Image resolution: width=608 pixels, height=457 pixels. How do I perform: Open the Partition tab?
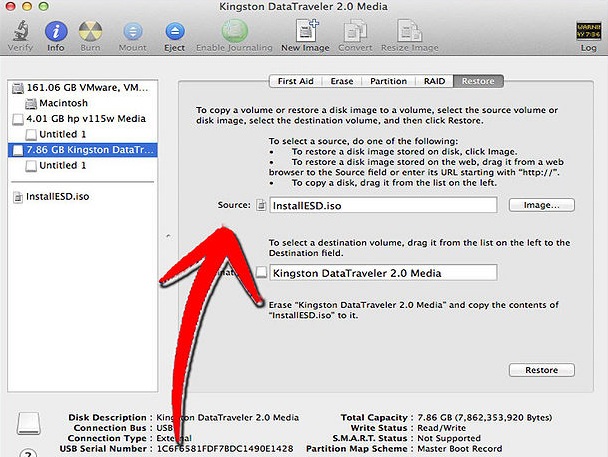[388, 81]
